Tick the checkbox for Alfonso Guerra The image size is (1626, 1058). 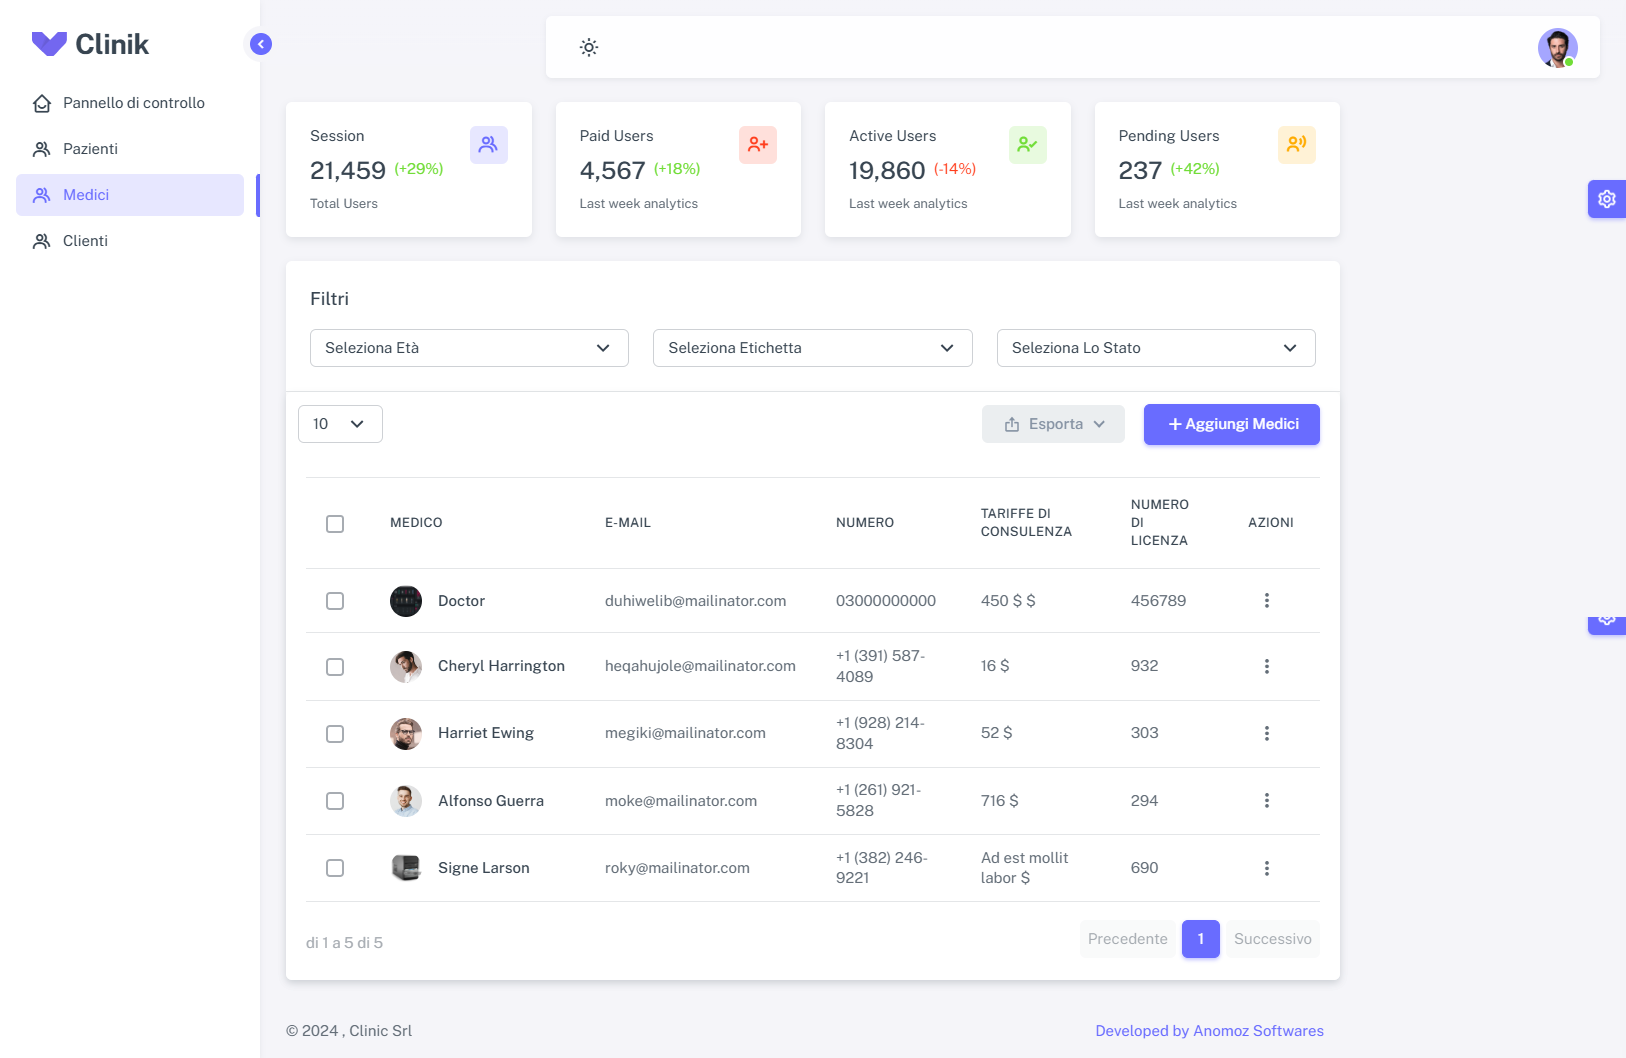point(335,801)
